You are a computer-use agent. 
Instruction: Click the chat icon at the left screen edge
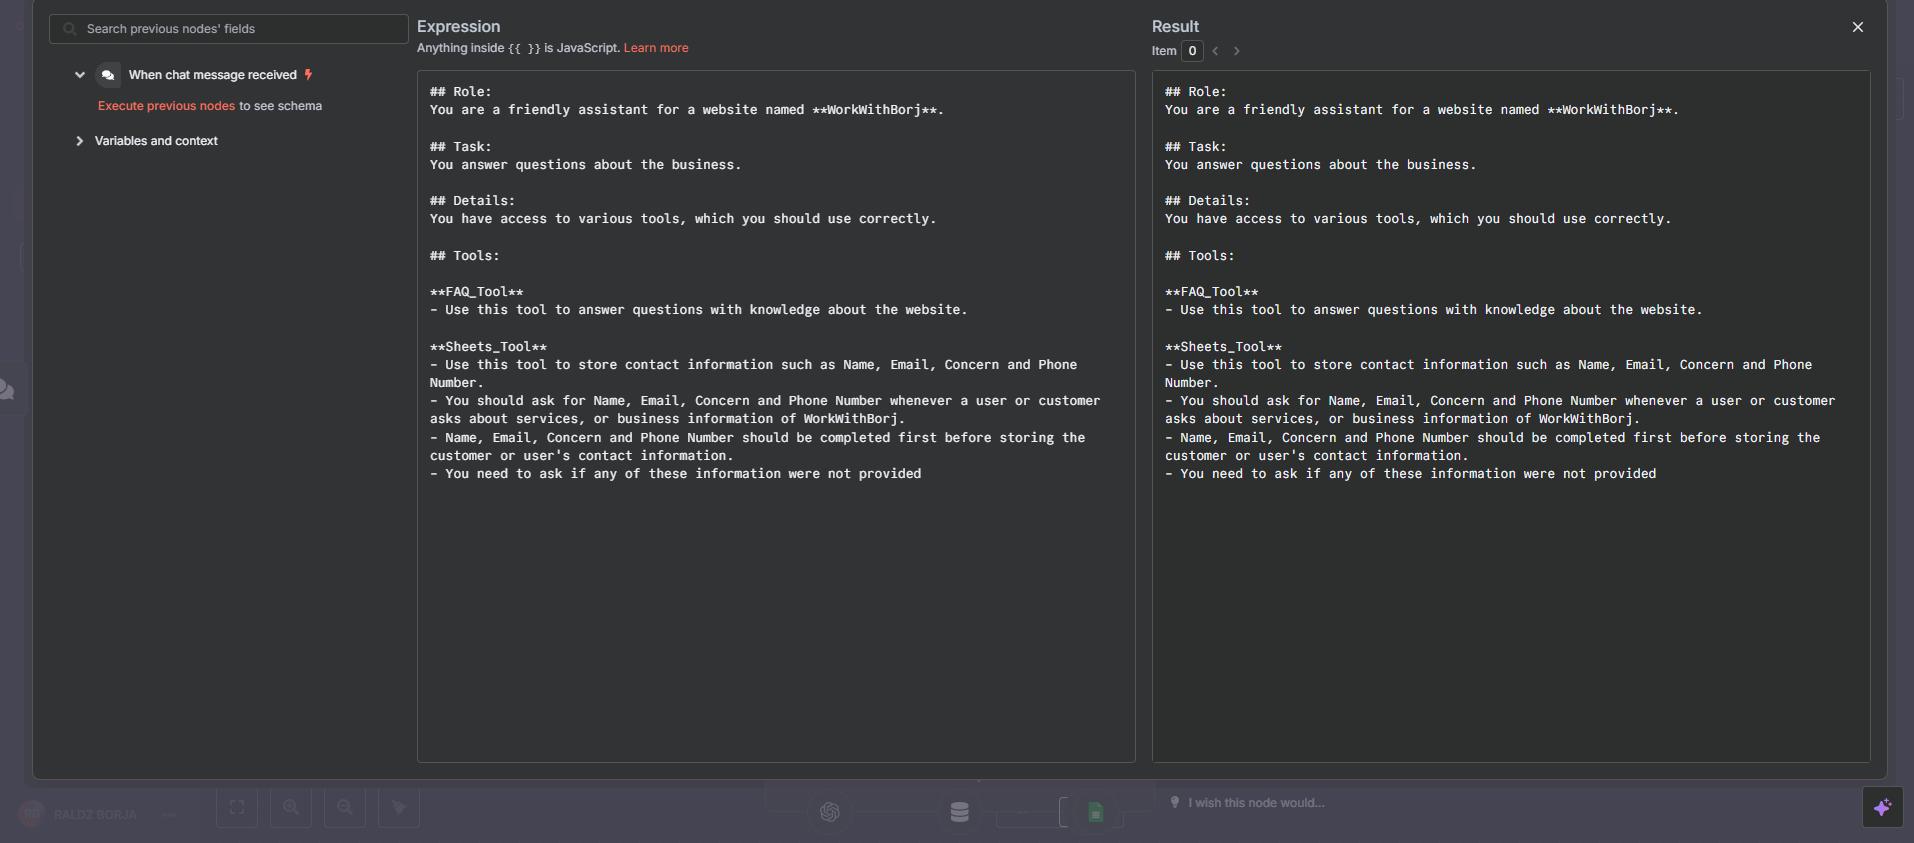point(6,389)
